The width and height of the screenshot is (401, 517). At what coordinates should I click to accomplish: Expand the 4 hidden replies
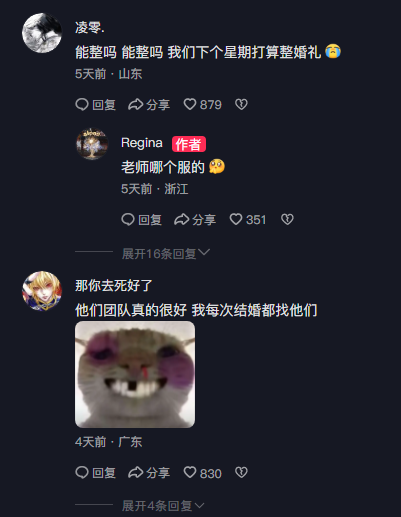tap(163, 506)
